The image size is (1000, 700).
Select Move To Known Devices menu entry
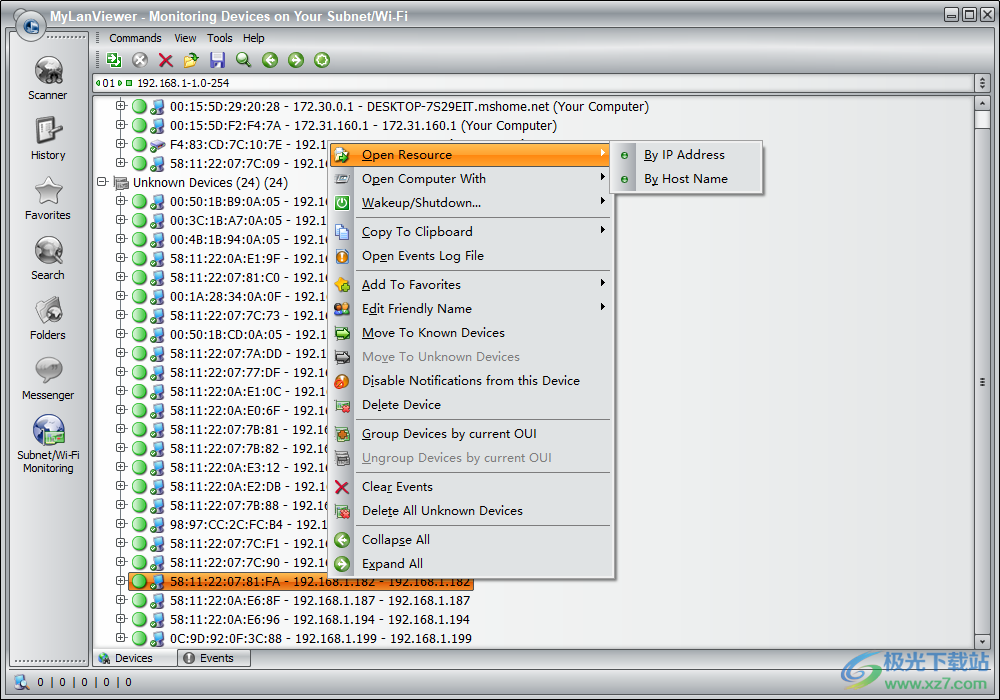433,333
